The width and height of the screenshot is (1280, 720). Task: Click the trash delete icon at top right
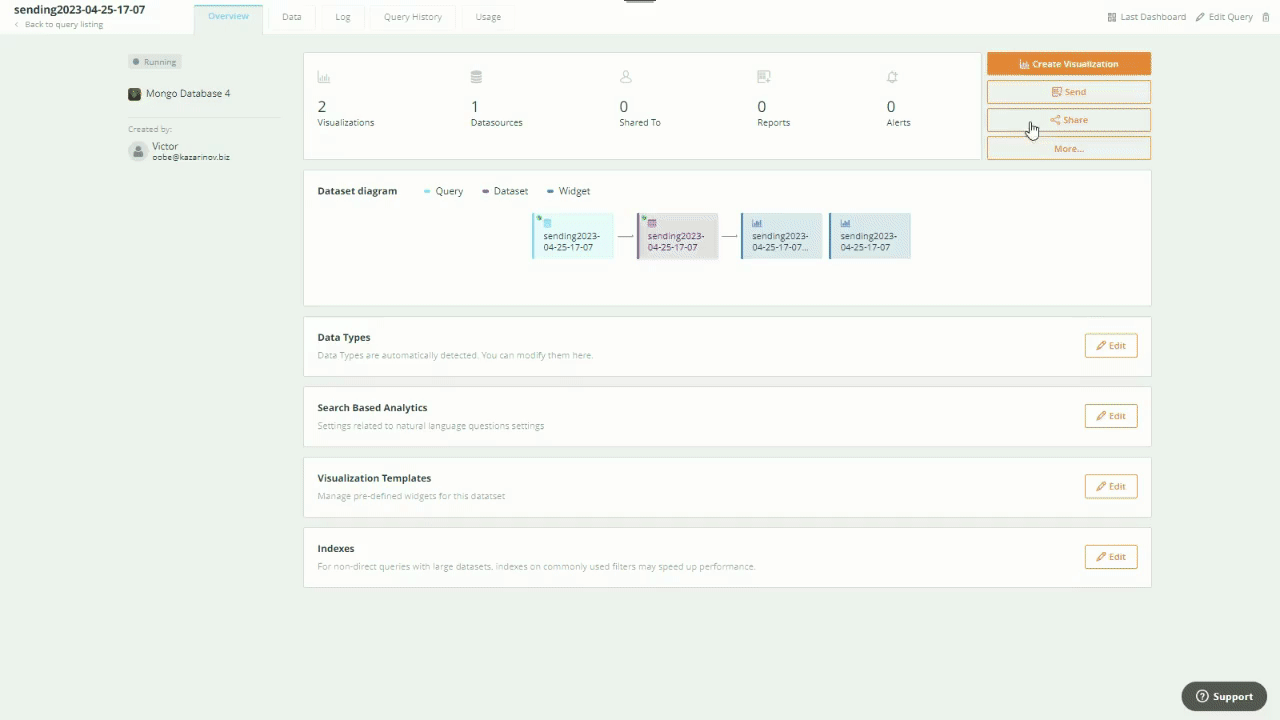[x=1266, y=17]
